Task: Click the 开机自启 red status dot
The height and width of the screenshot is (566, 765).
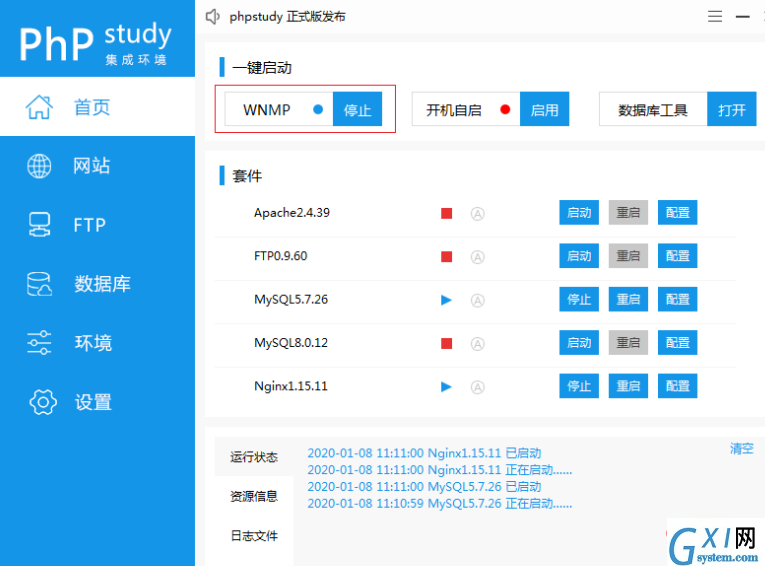Action: point(505,109)
